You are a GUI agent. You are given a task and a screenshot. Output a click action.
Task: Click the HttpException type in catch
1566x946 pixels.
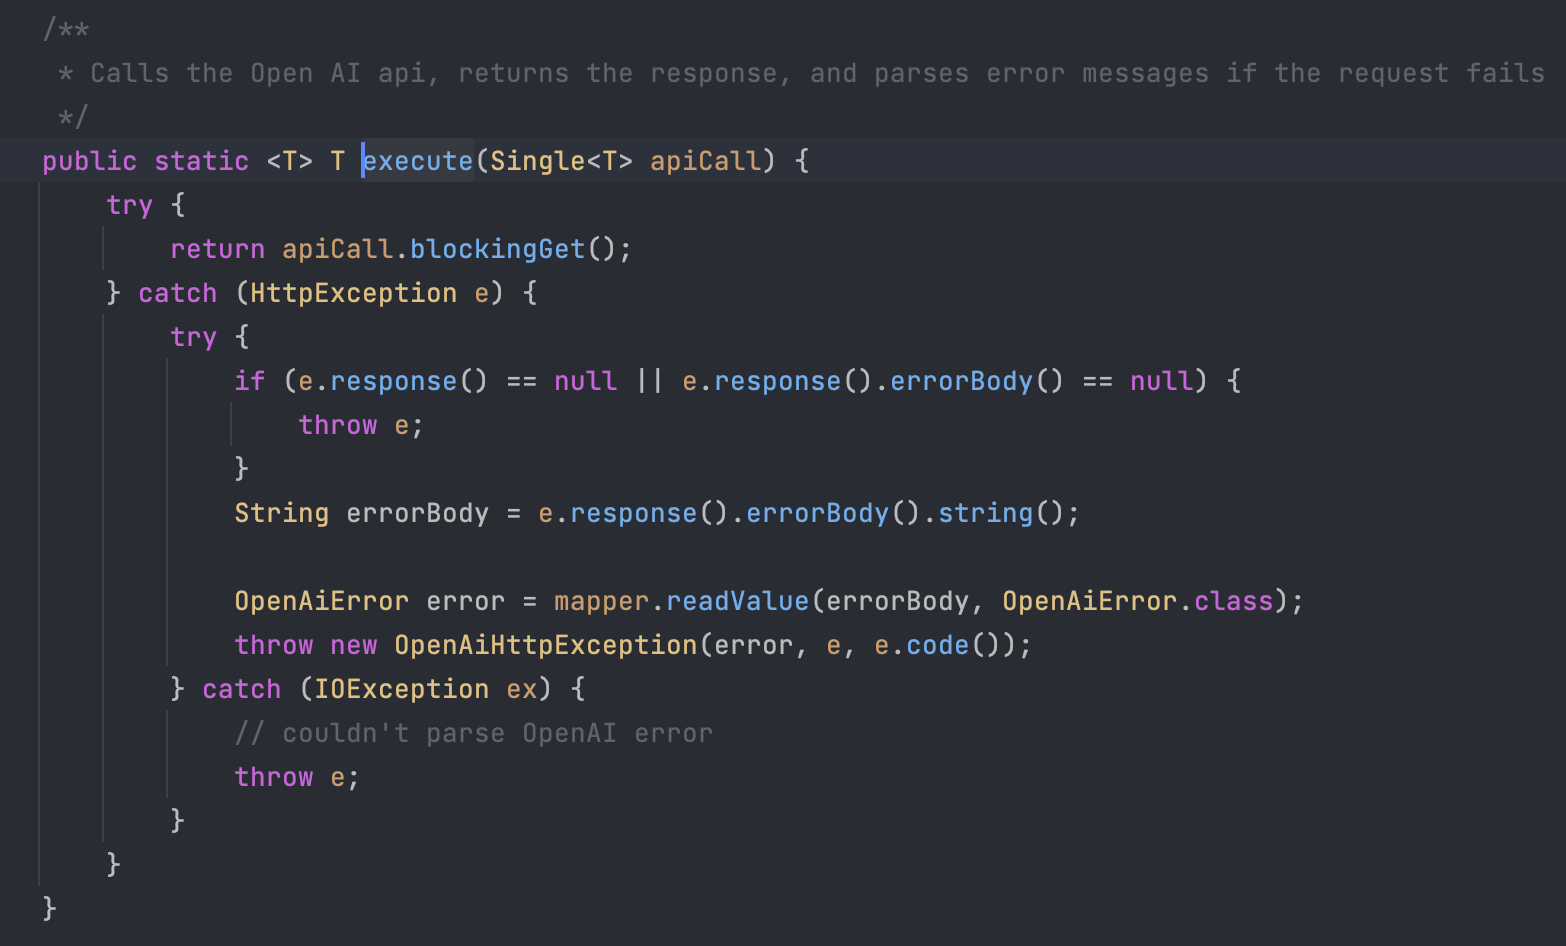click(353, 293)
